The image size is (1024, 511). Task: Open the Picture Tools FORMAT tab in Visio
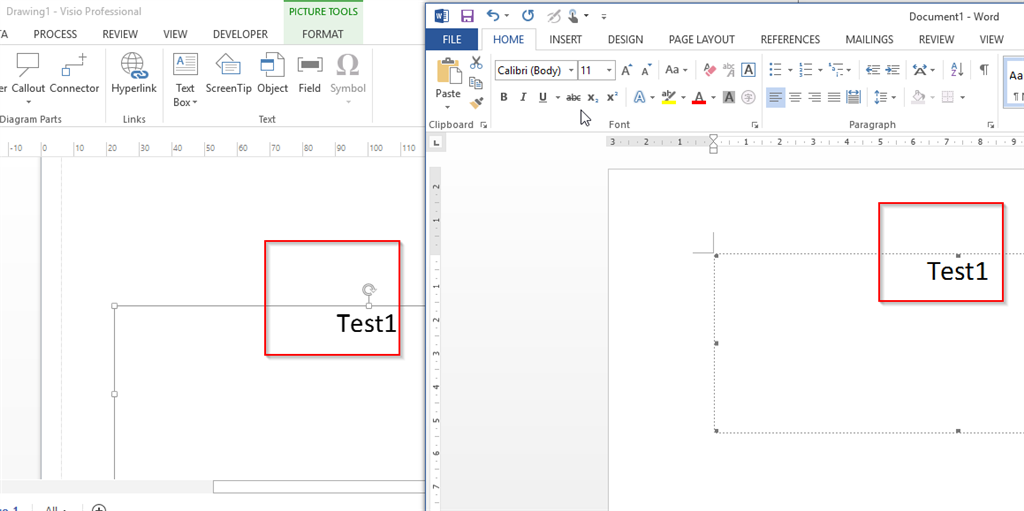323,34
